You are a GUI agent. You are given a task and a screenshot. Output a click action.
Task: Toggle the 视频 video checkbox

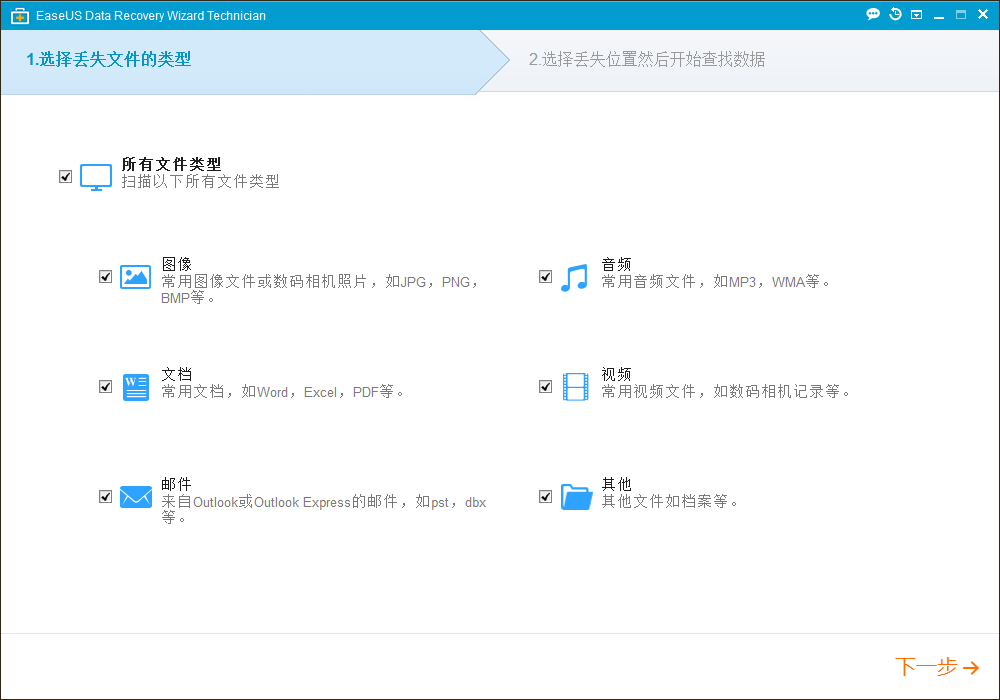click(x=546, y=387)
